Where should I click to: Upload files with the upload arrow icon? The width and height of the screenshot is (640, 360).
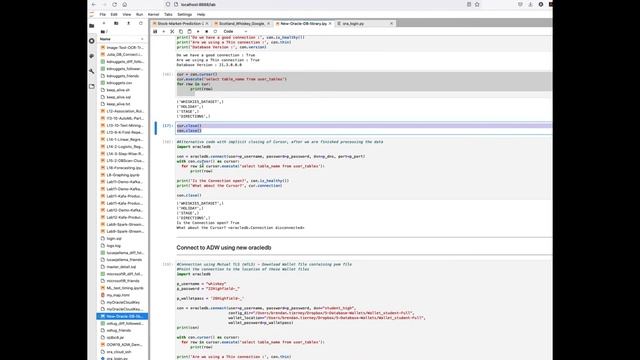pos(128,23)
